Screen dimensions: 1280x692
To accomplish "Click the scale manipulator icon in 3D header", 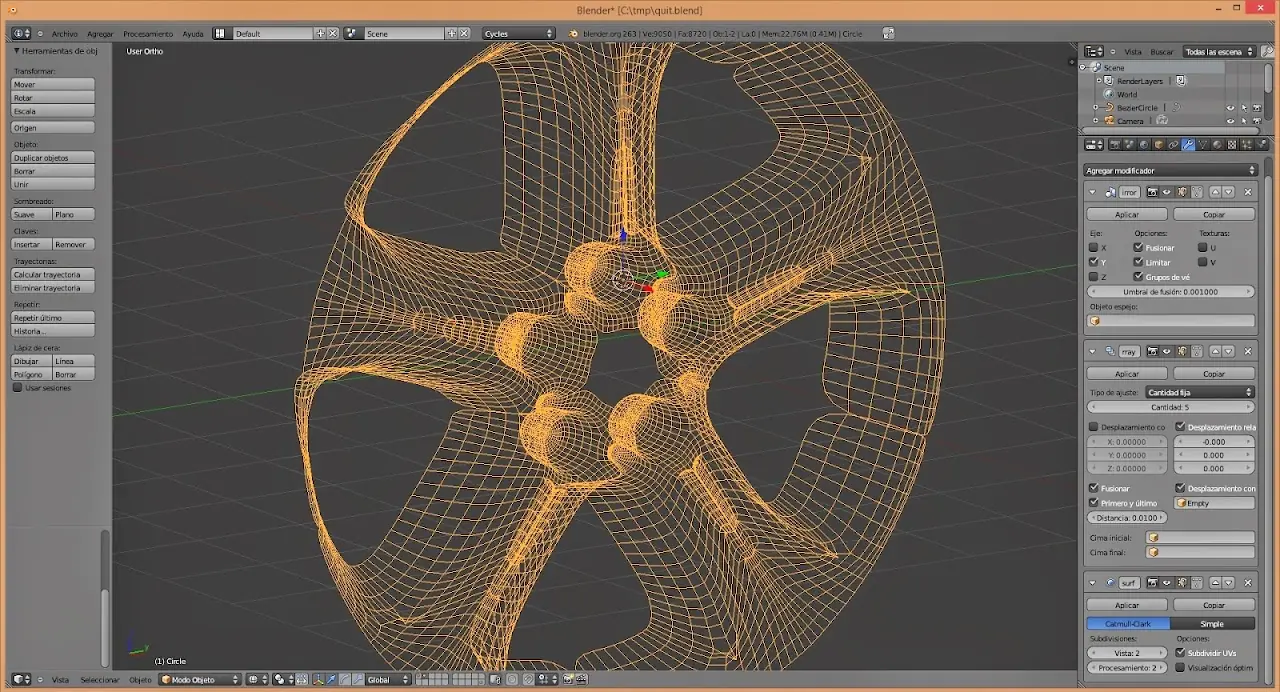I will 358,679.
